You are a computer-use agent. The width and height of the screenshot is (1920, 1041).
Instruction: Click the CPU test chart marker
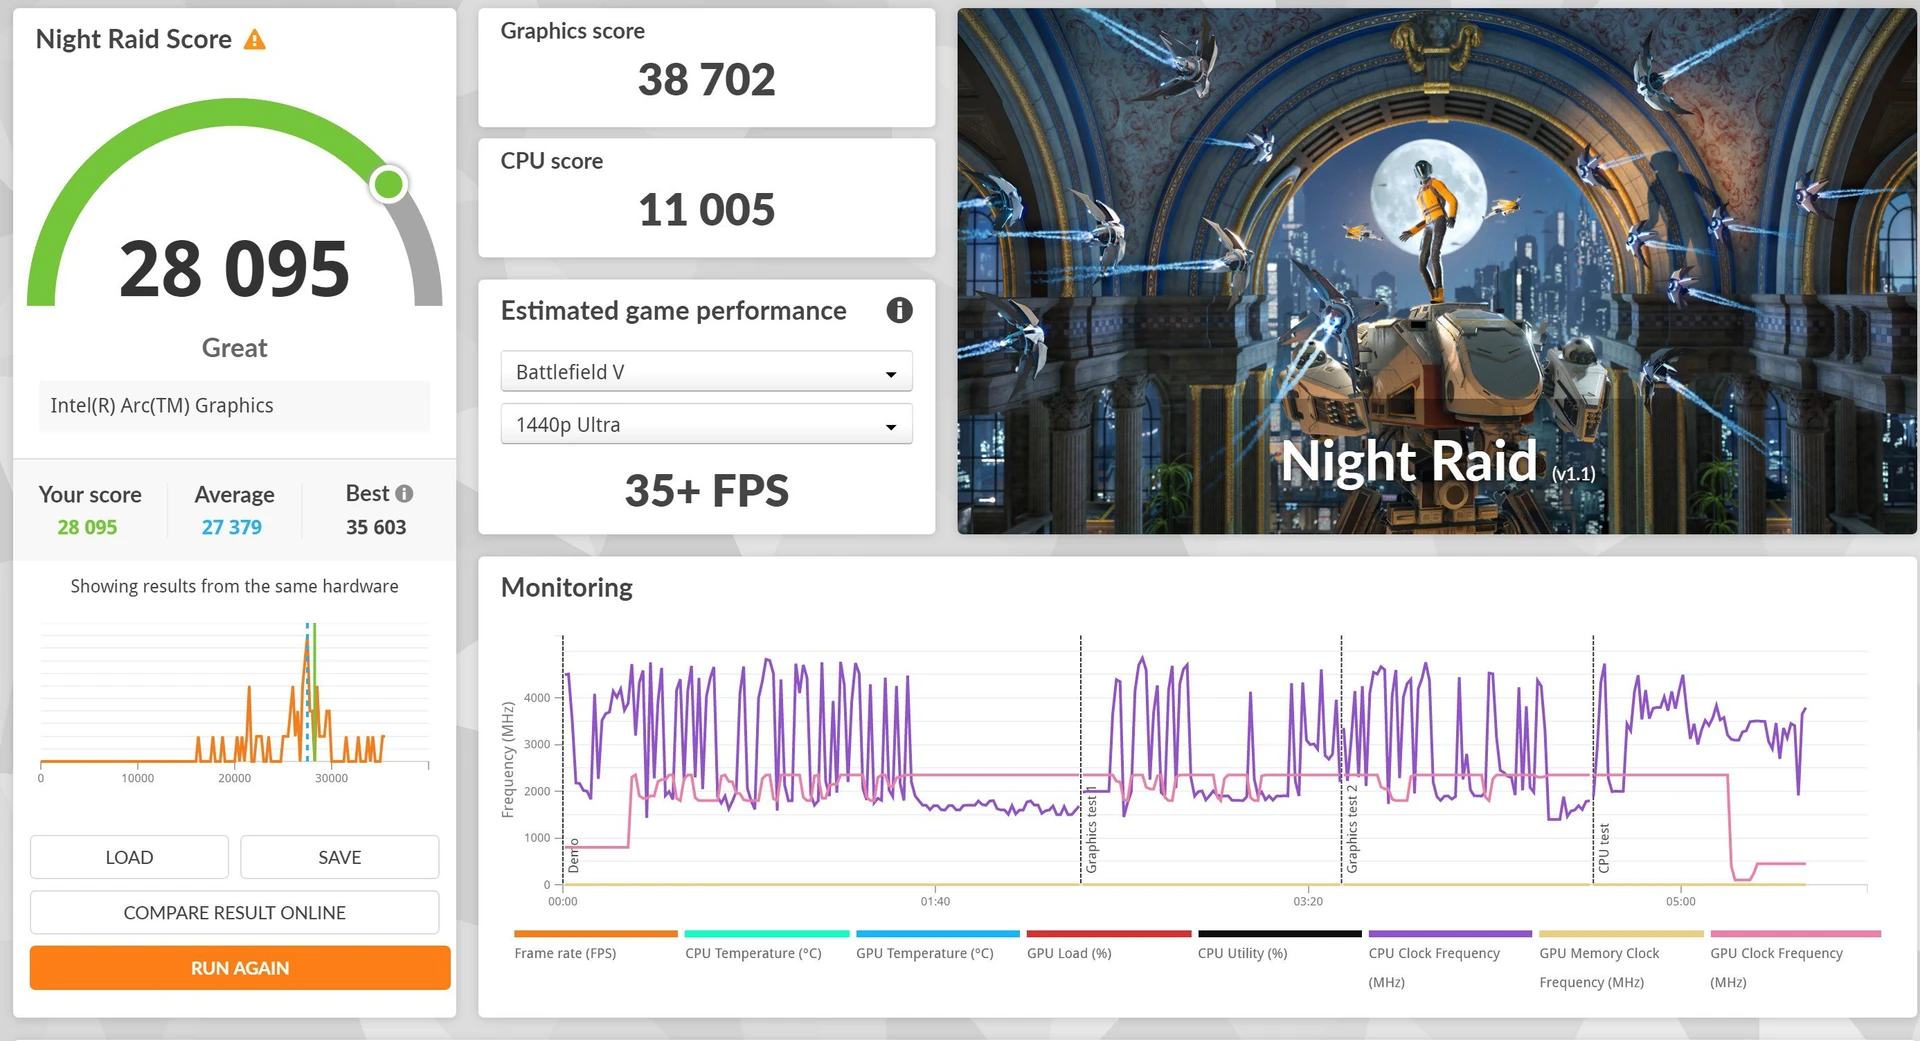coord(1604,848)
